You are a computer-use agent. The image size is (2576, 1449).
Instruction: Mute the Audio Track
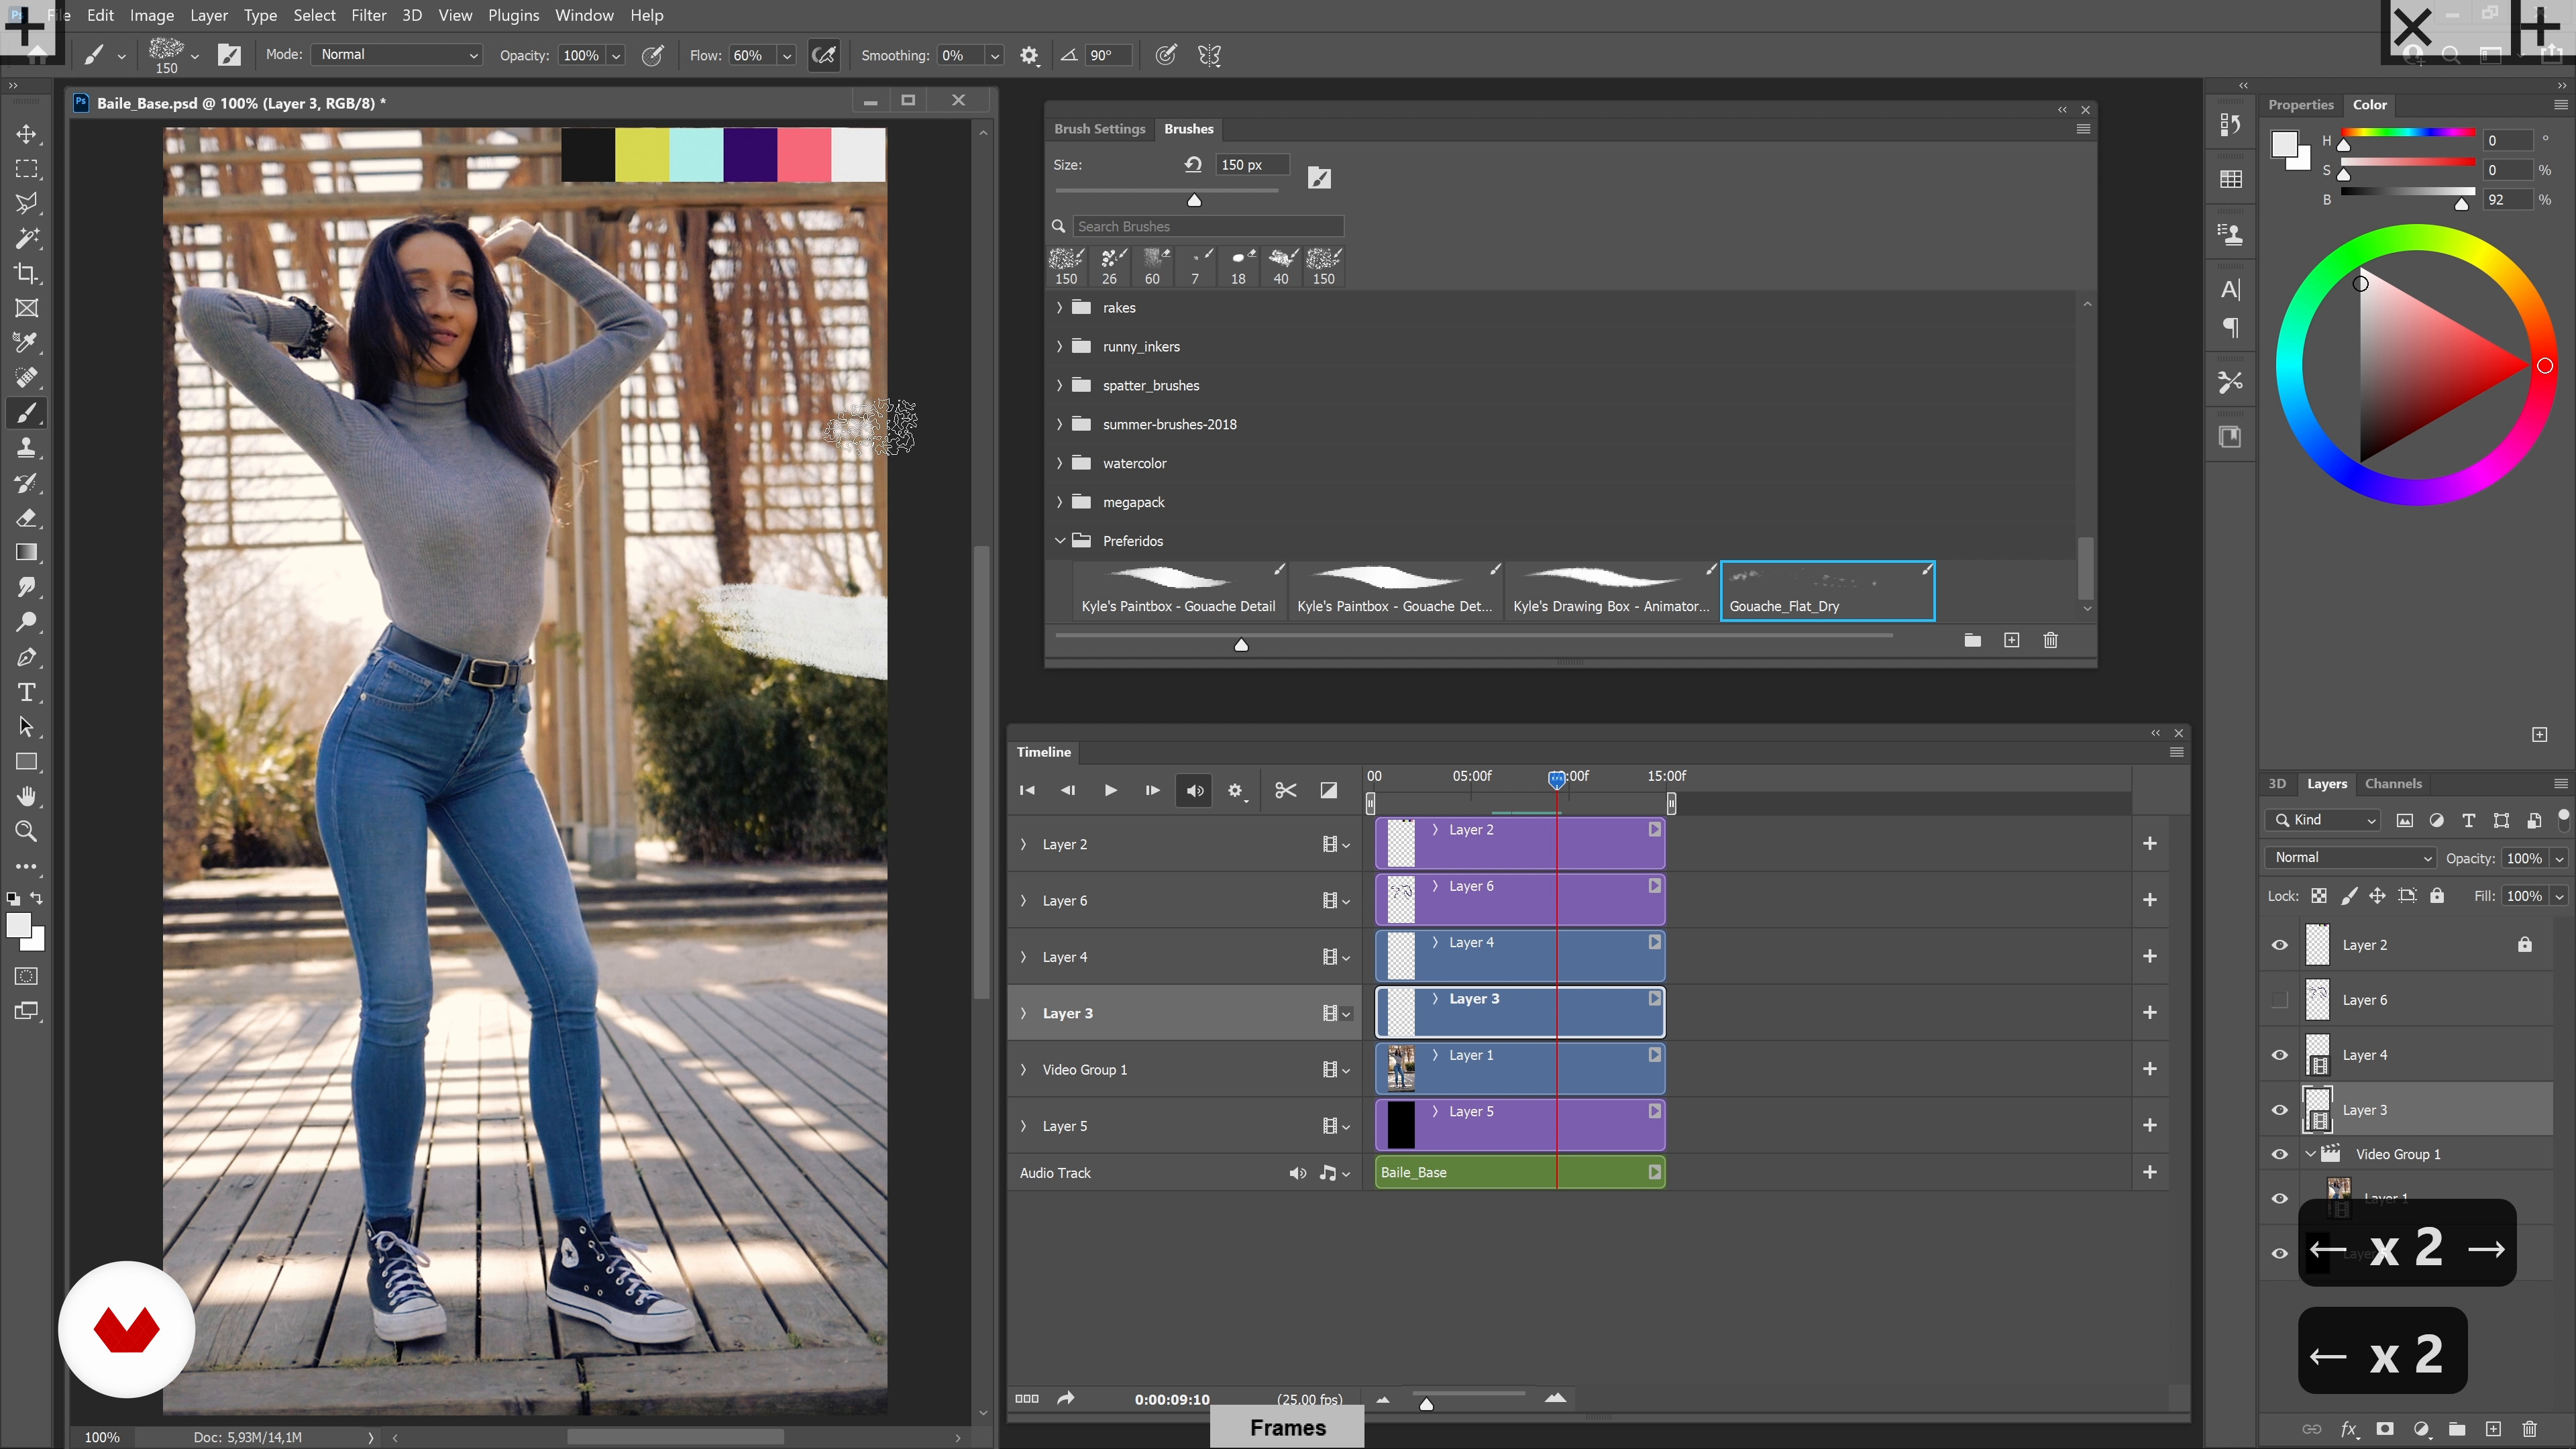point(1297,1173)
